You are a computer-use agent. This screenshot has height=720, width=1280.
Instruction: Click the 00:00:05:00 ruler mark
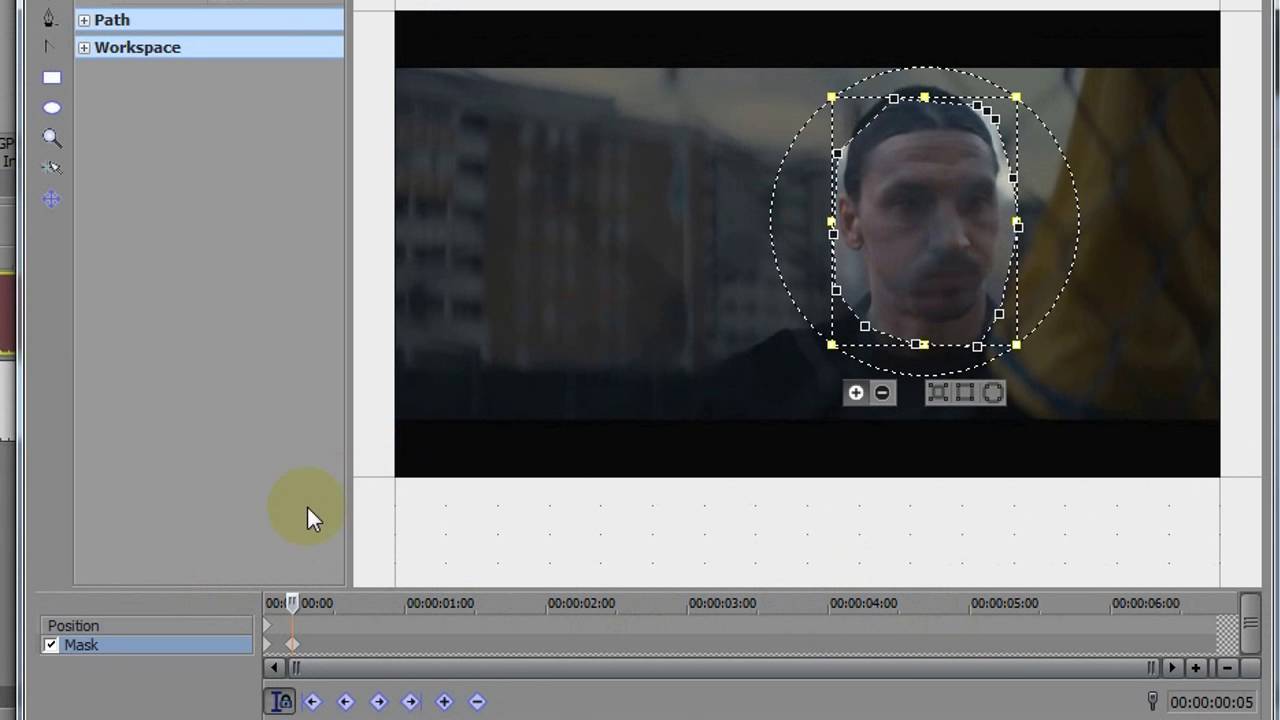pyautogui.click(x=1004, y=603)
